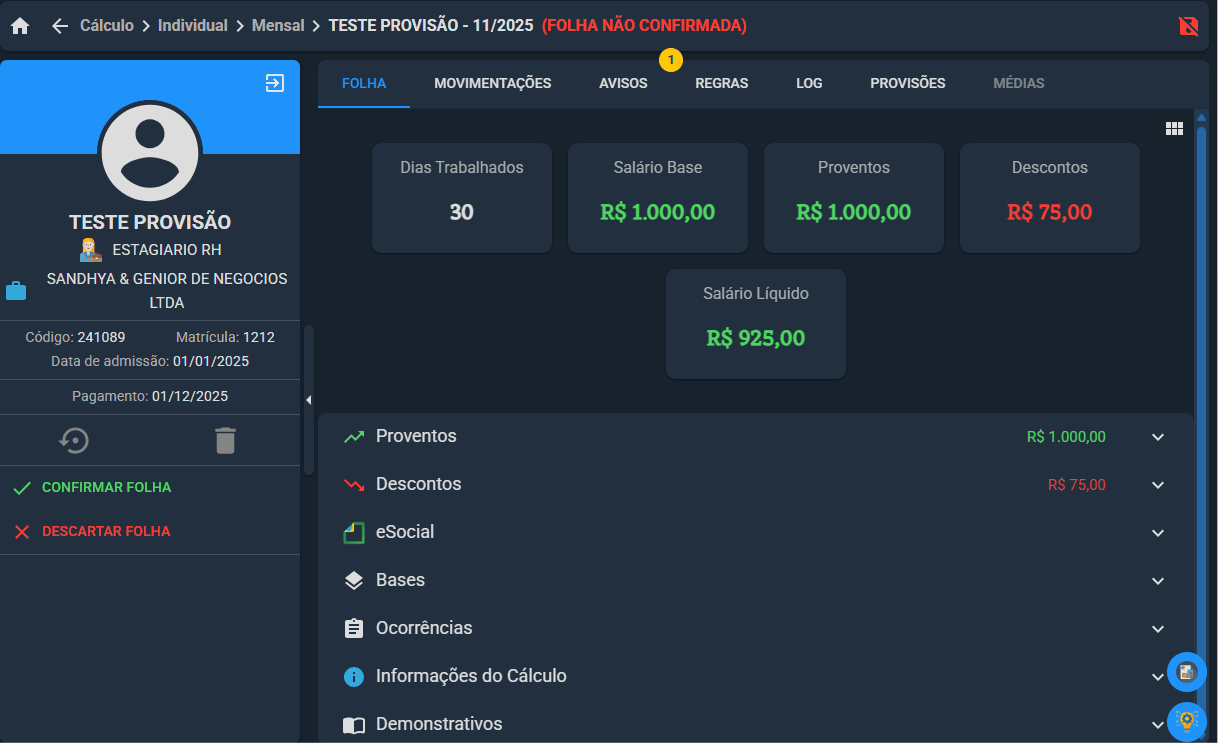Open the LOG tab
Image resolution: width=1218 pixels, height=743 pixels.
(809, 83)
